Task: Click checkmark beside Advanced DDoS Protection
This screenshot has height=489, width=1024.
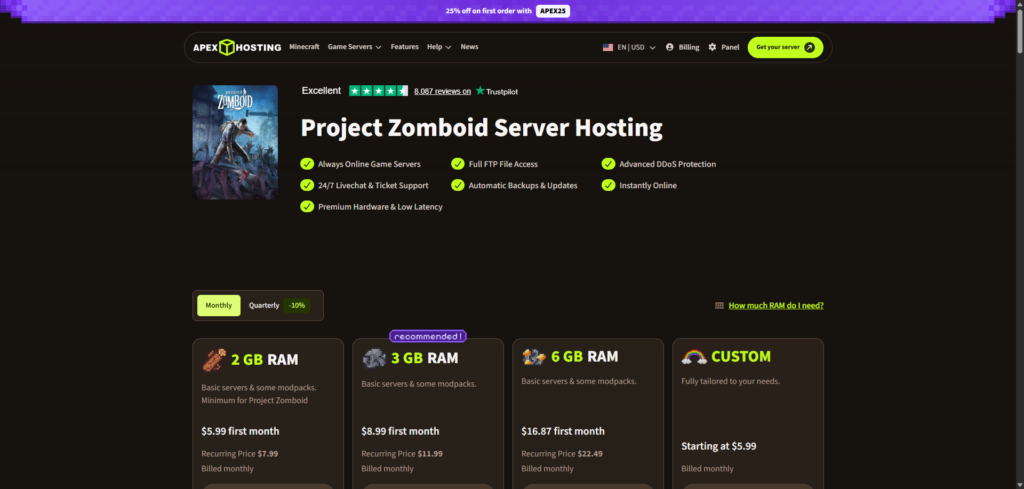Action: click(608, 164)
